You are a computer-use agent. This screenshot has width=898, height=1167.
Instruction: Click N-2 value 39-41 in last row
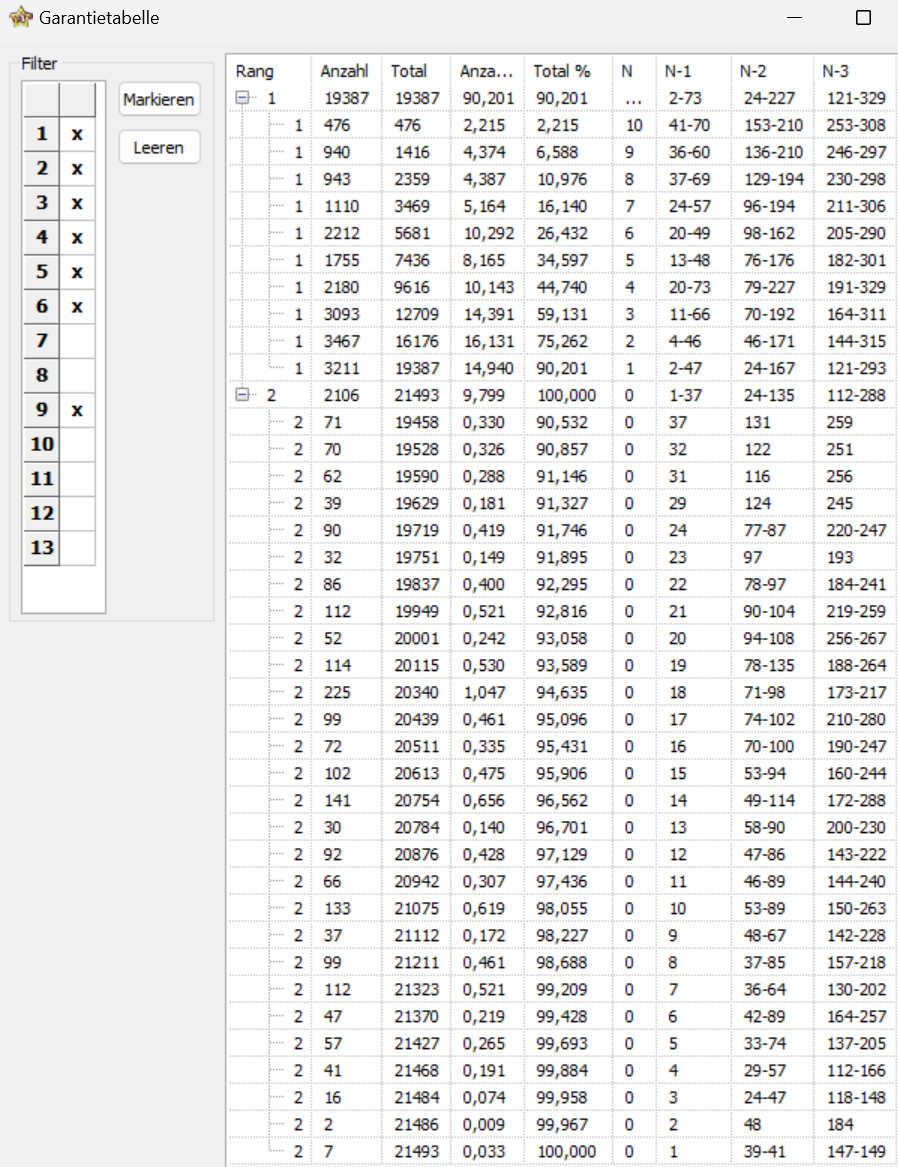pos(764,1151)
